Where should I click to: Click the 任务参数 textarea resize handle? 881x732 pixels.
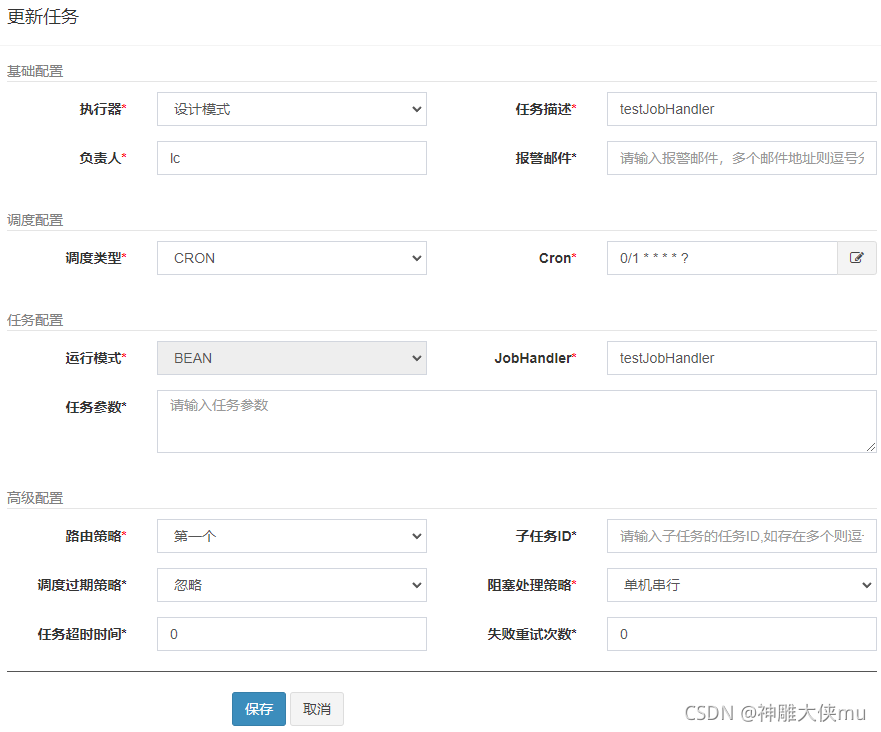pos(870,447)
